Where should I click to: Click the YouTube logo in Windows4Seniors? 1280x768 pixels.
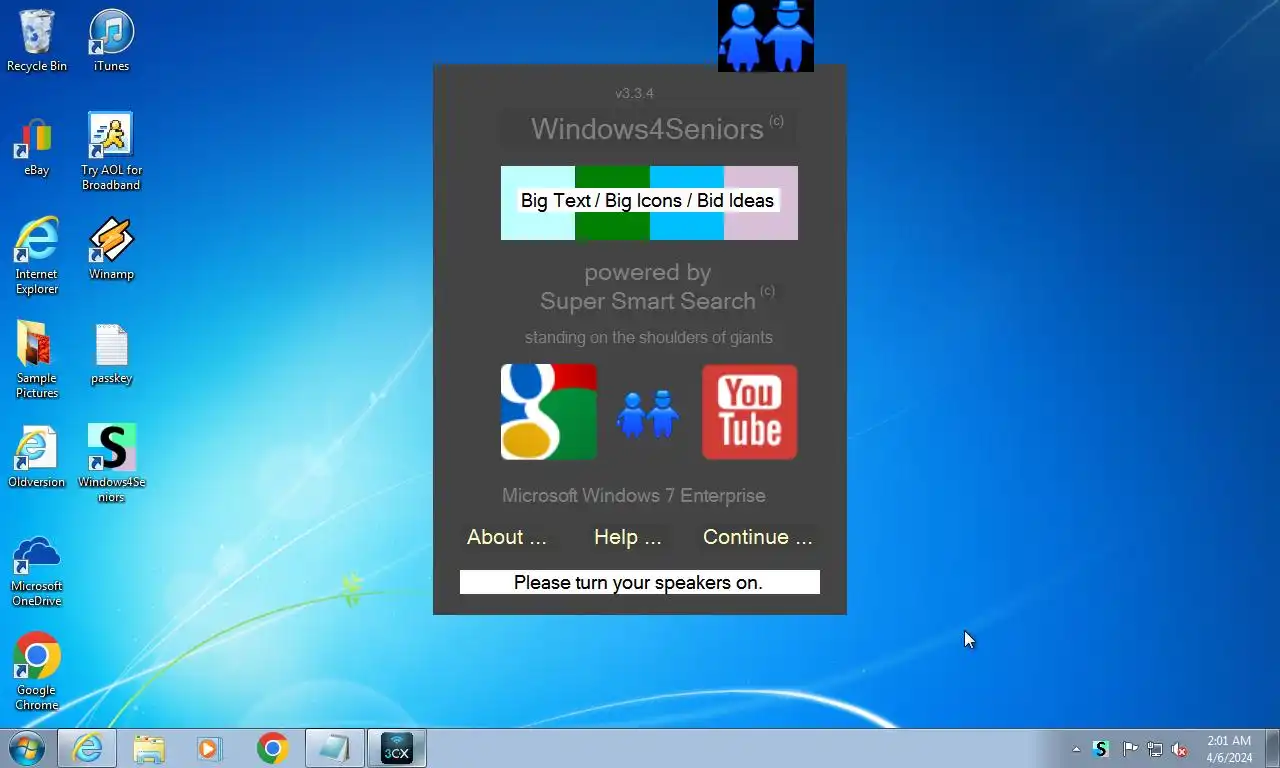point(750,412)
